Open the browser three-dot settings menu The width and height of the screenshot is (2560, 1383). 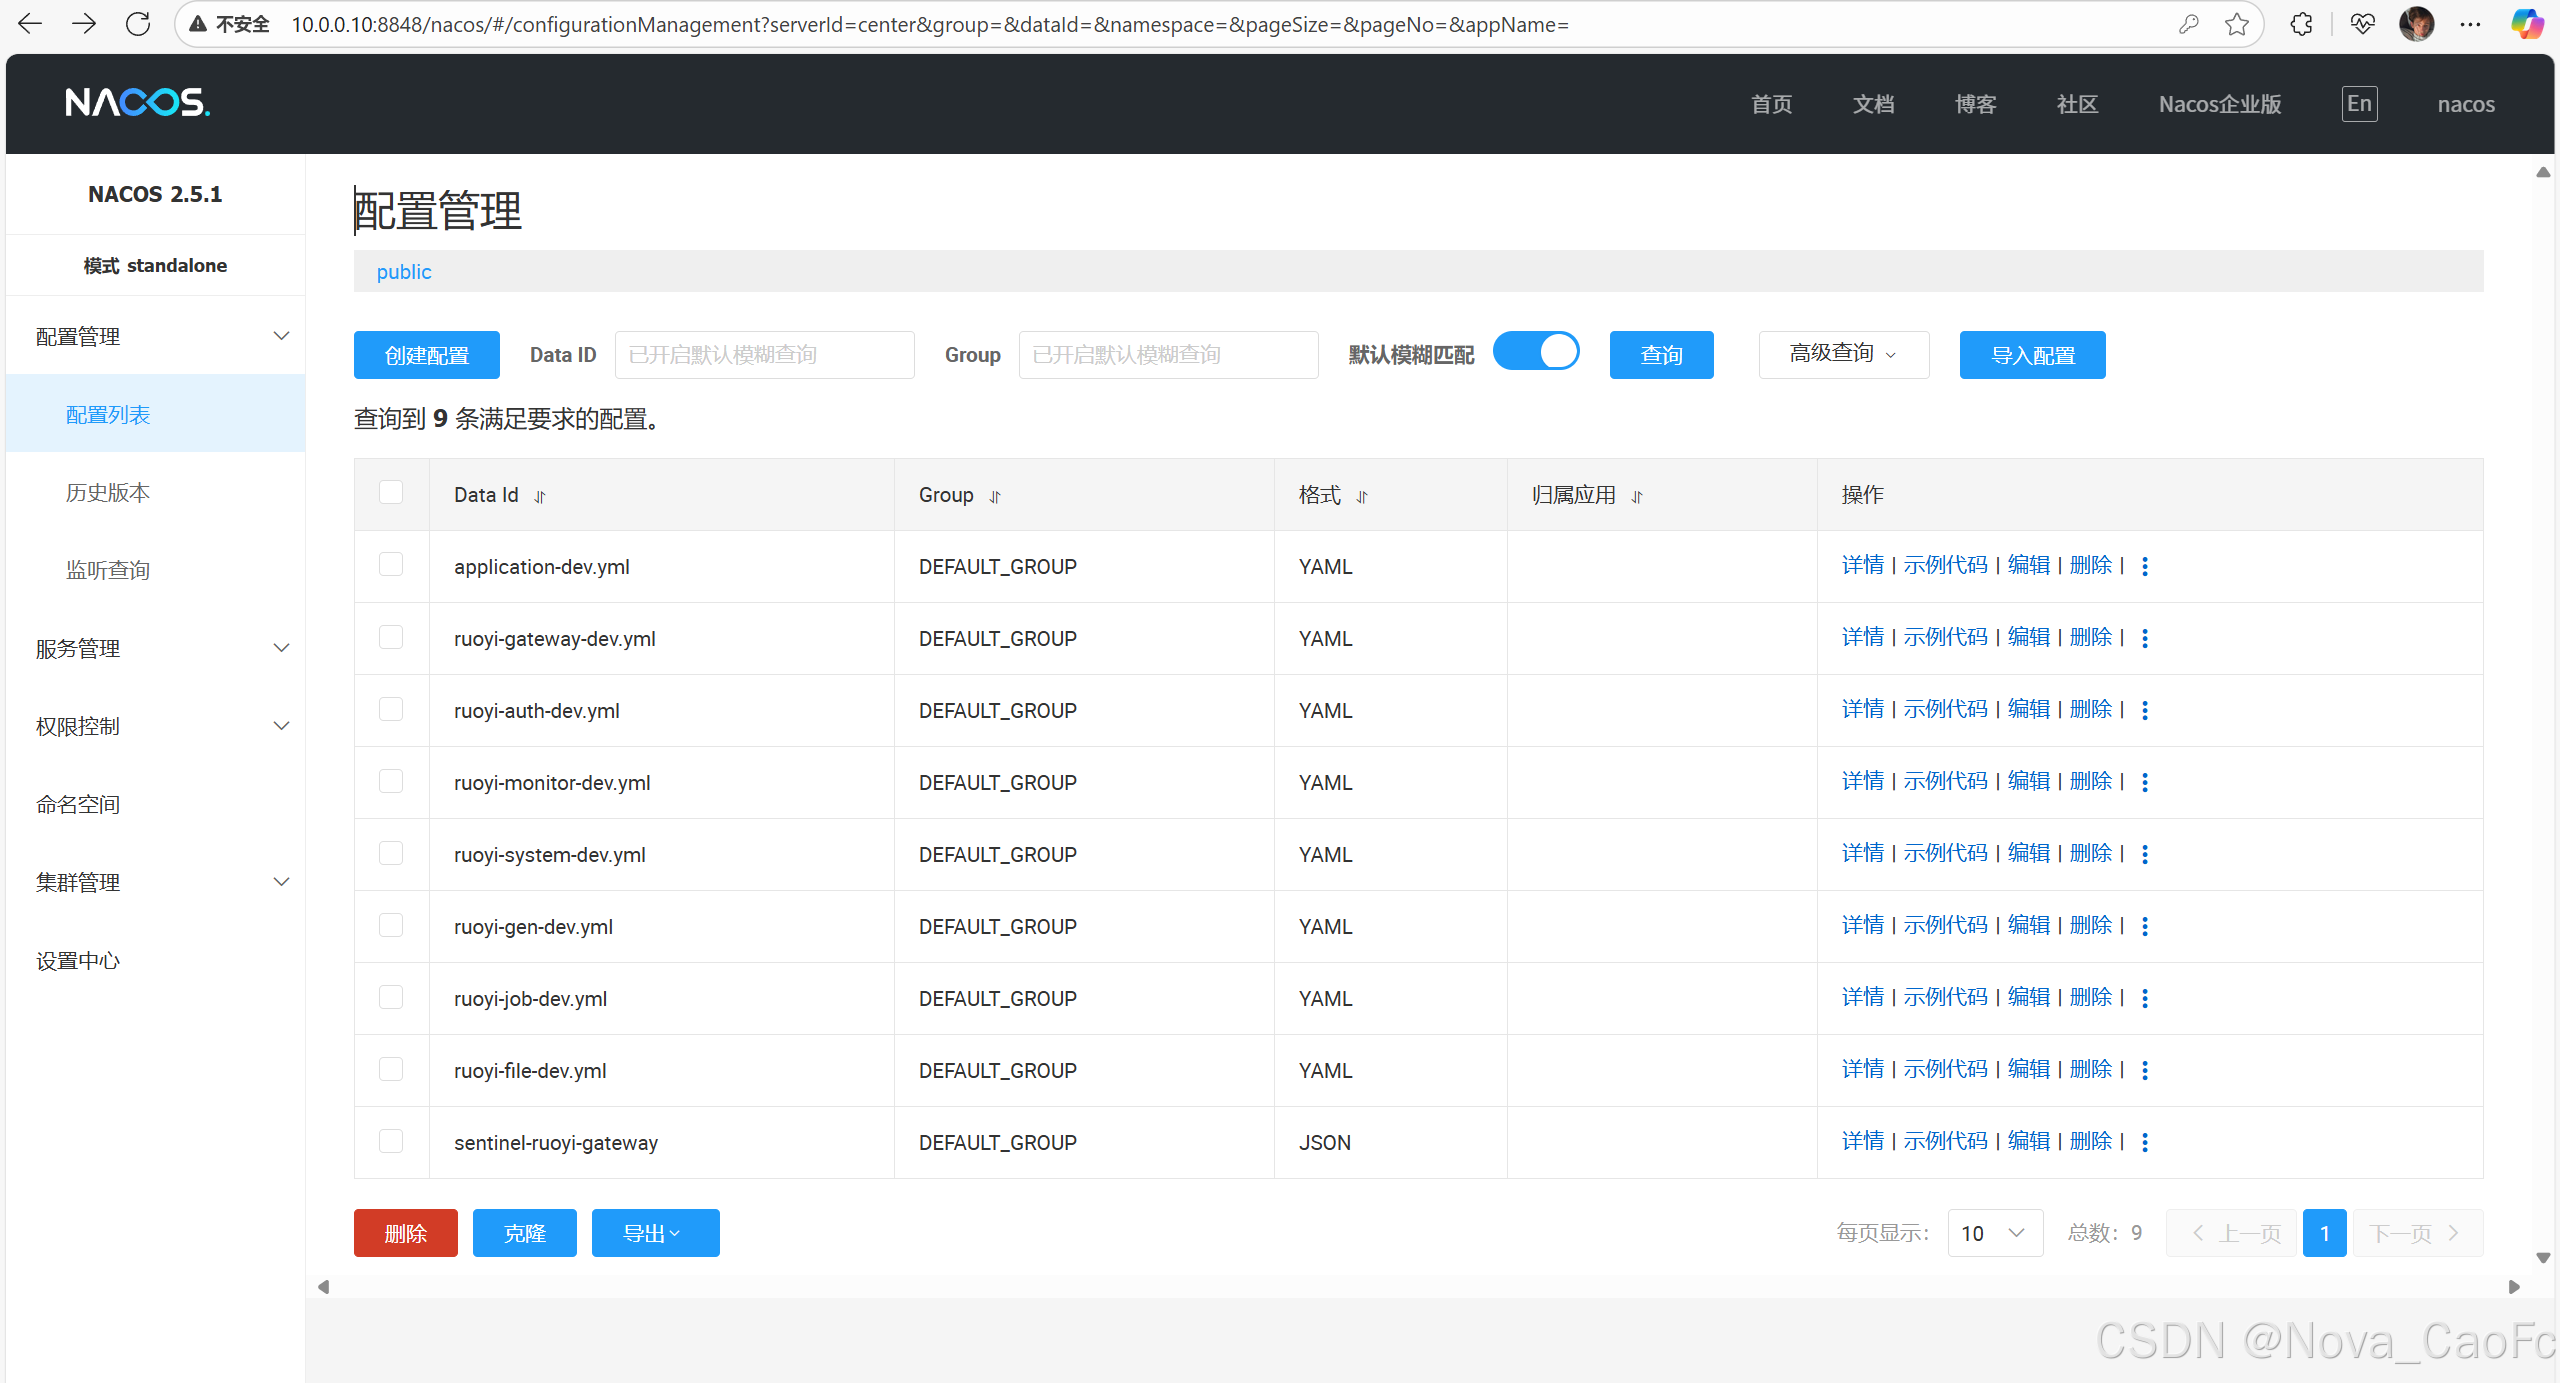coord(2470,24)
